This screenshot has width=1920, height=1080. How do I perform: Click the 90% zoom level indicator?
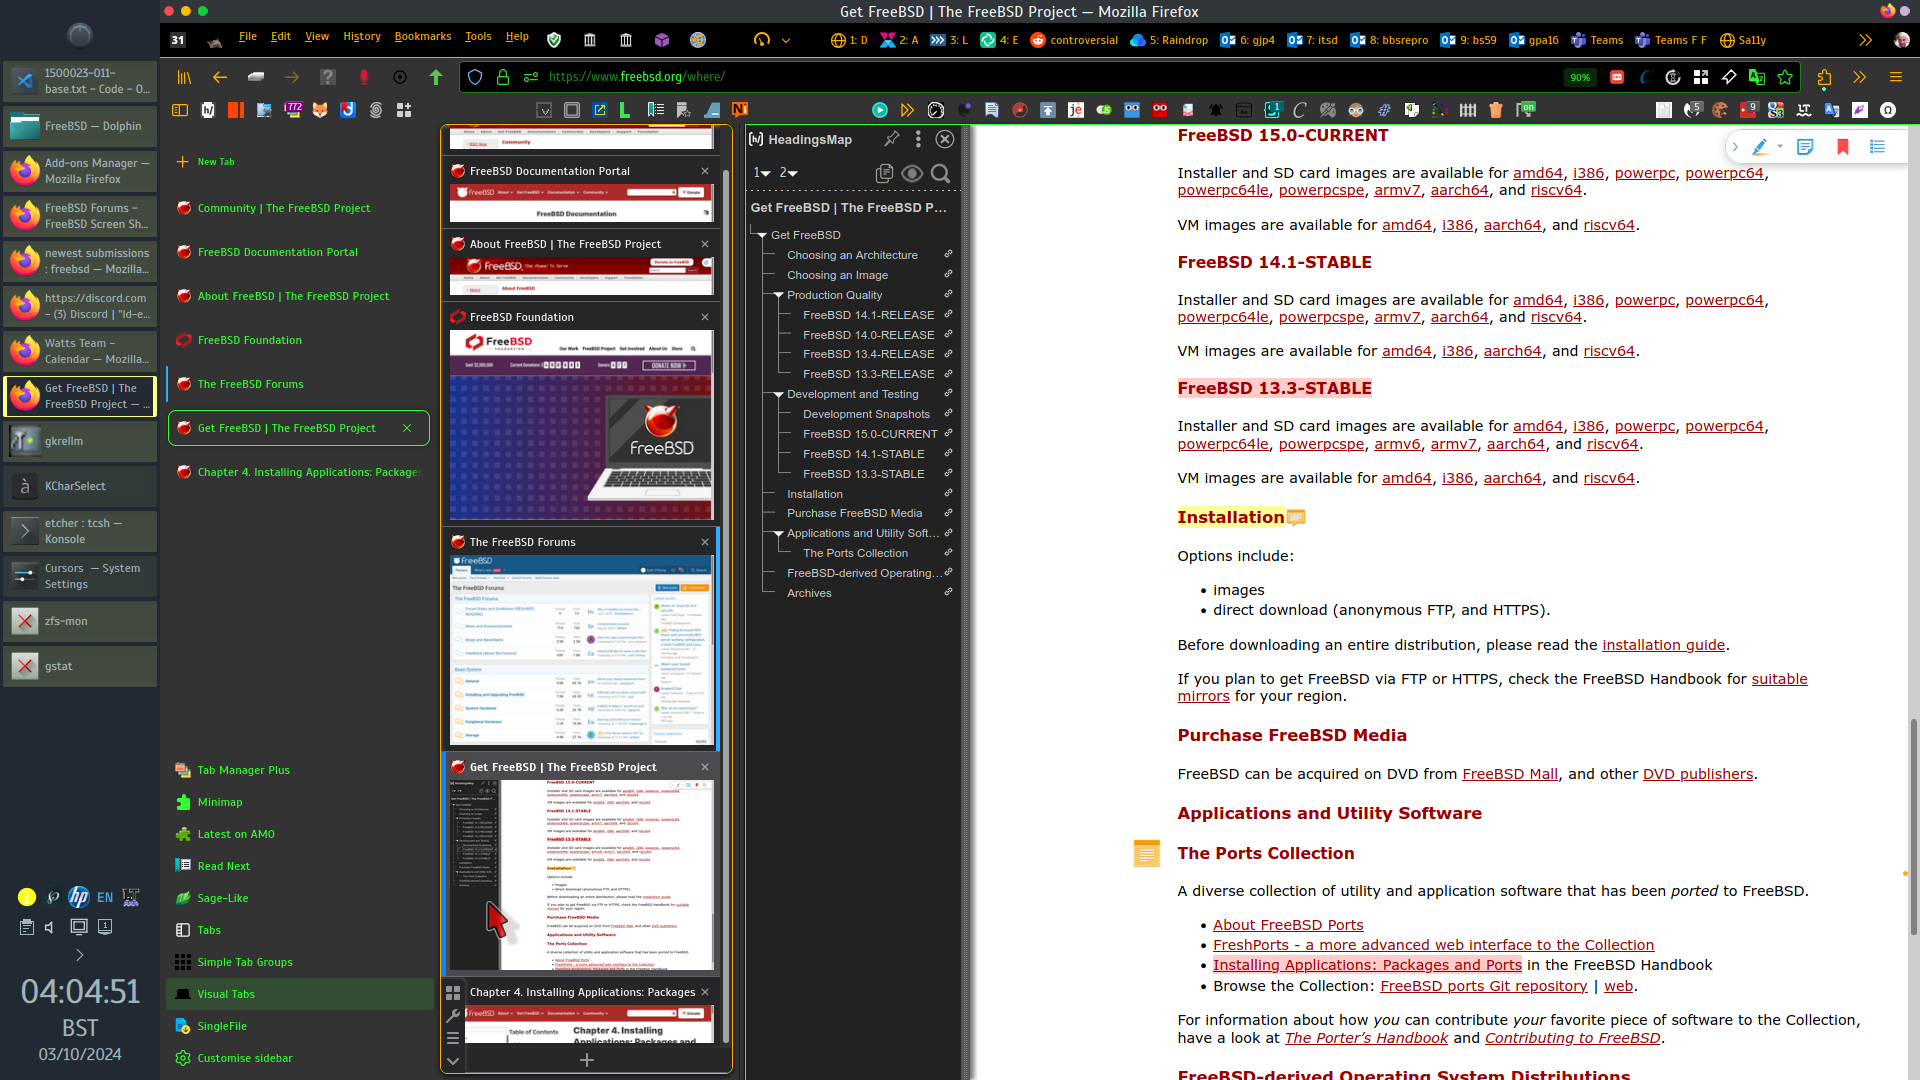[x=1580, y=77]
